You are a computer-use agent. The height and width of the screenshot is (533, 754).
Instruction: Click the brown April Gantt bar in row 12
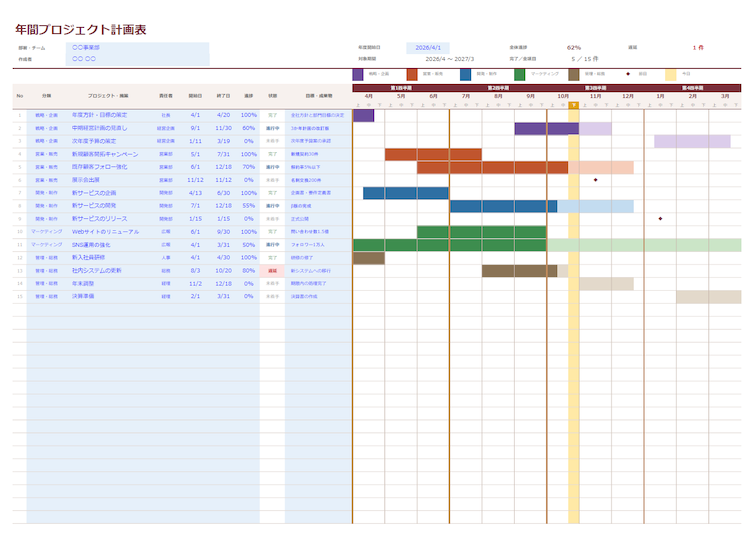(x=369, y=258)
